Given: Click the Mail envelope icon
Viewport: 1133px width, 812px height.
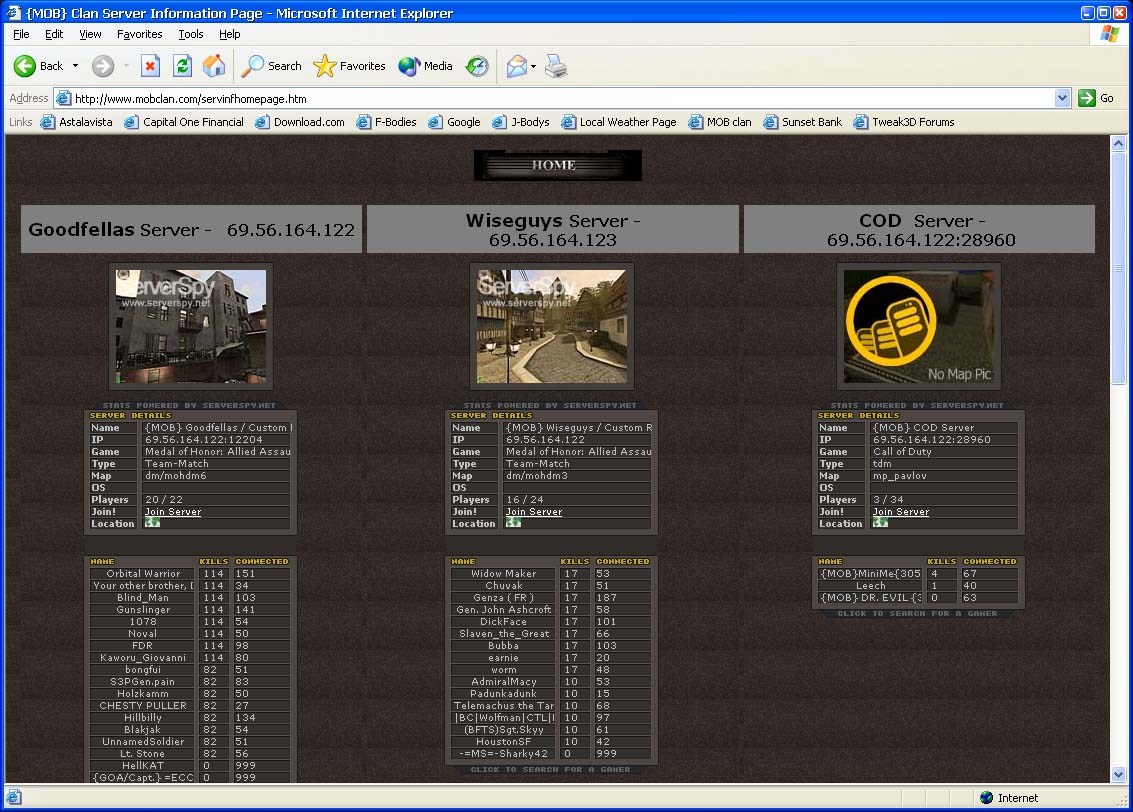Looking at the screenshot, I should [x=516, y=66].
